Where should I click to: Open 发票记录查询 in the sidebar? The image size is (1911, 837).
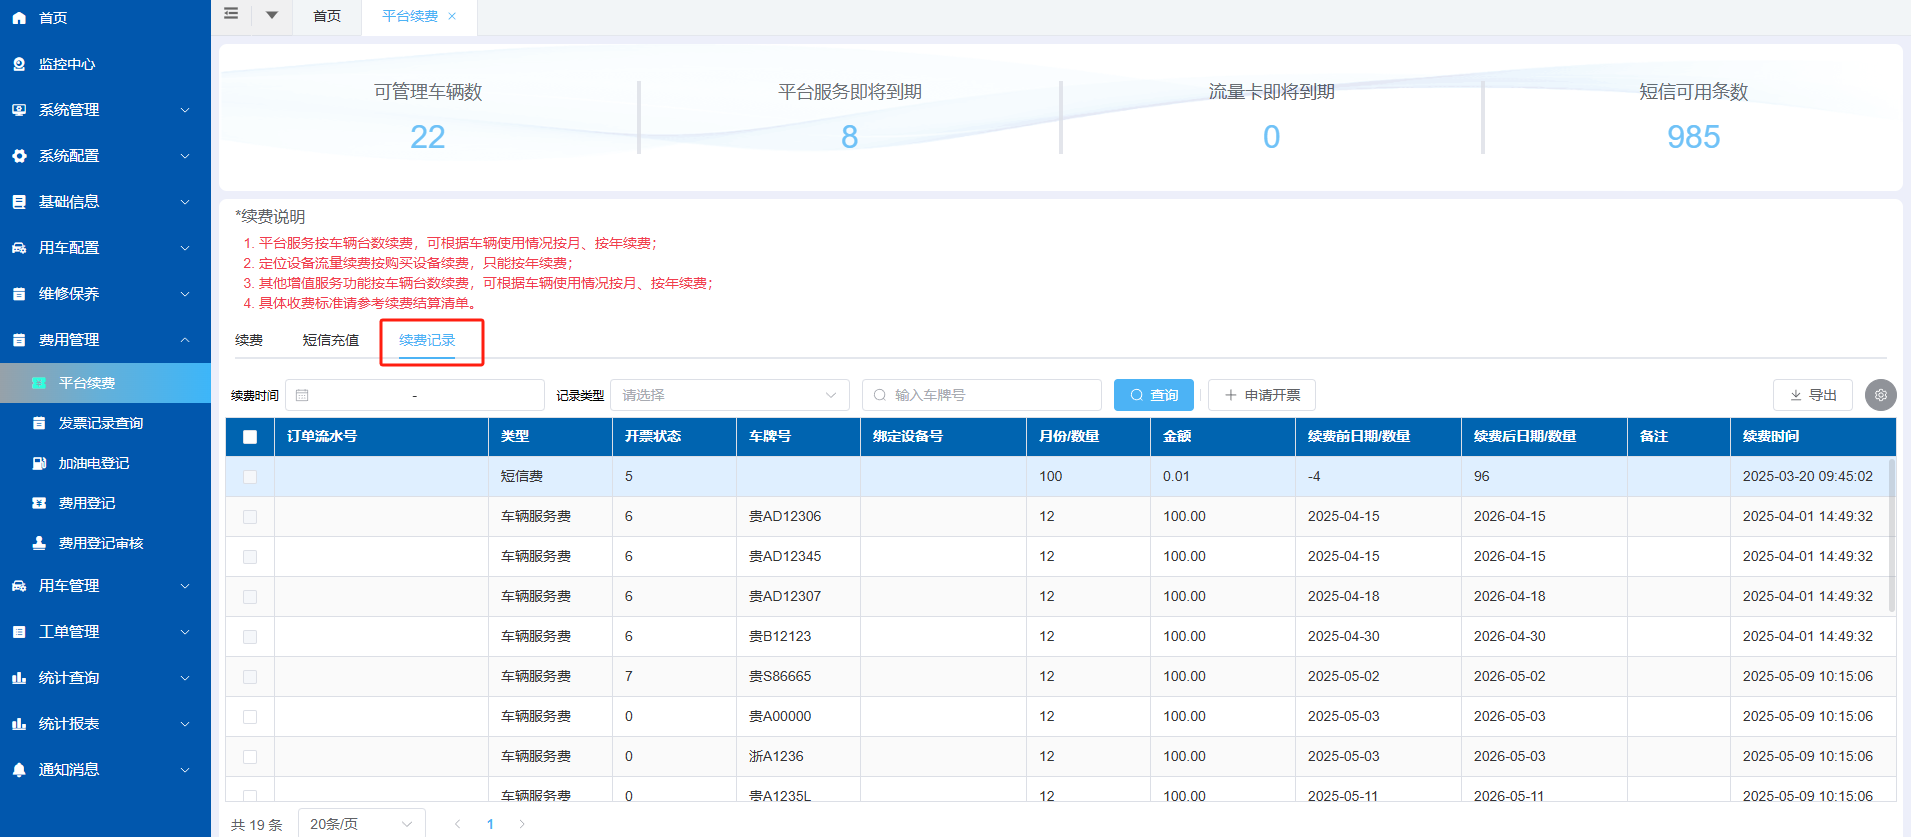click(x=100, y=423)
